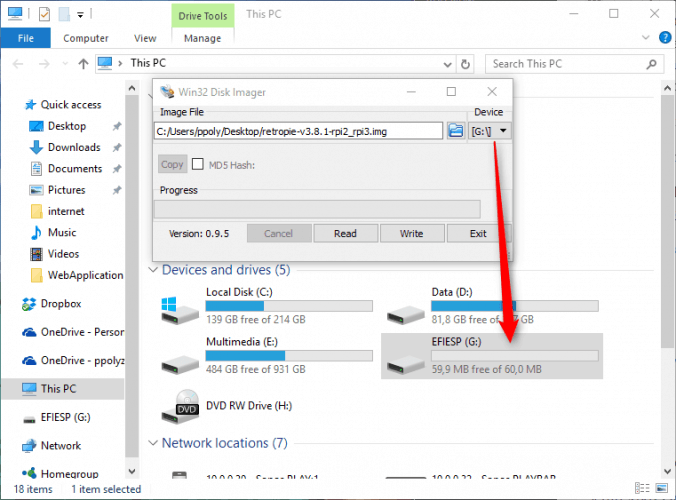Click the Forward navigation arrow
The image size is (676, 500).
(x=44, y=64)
